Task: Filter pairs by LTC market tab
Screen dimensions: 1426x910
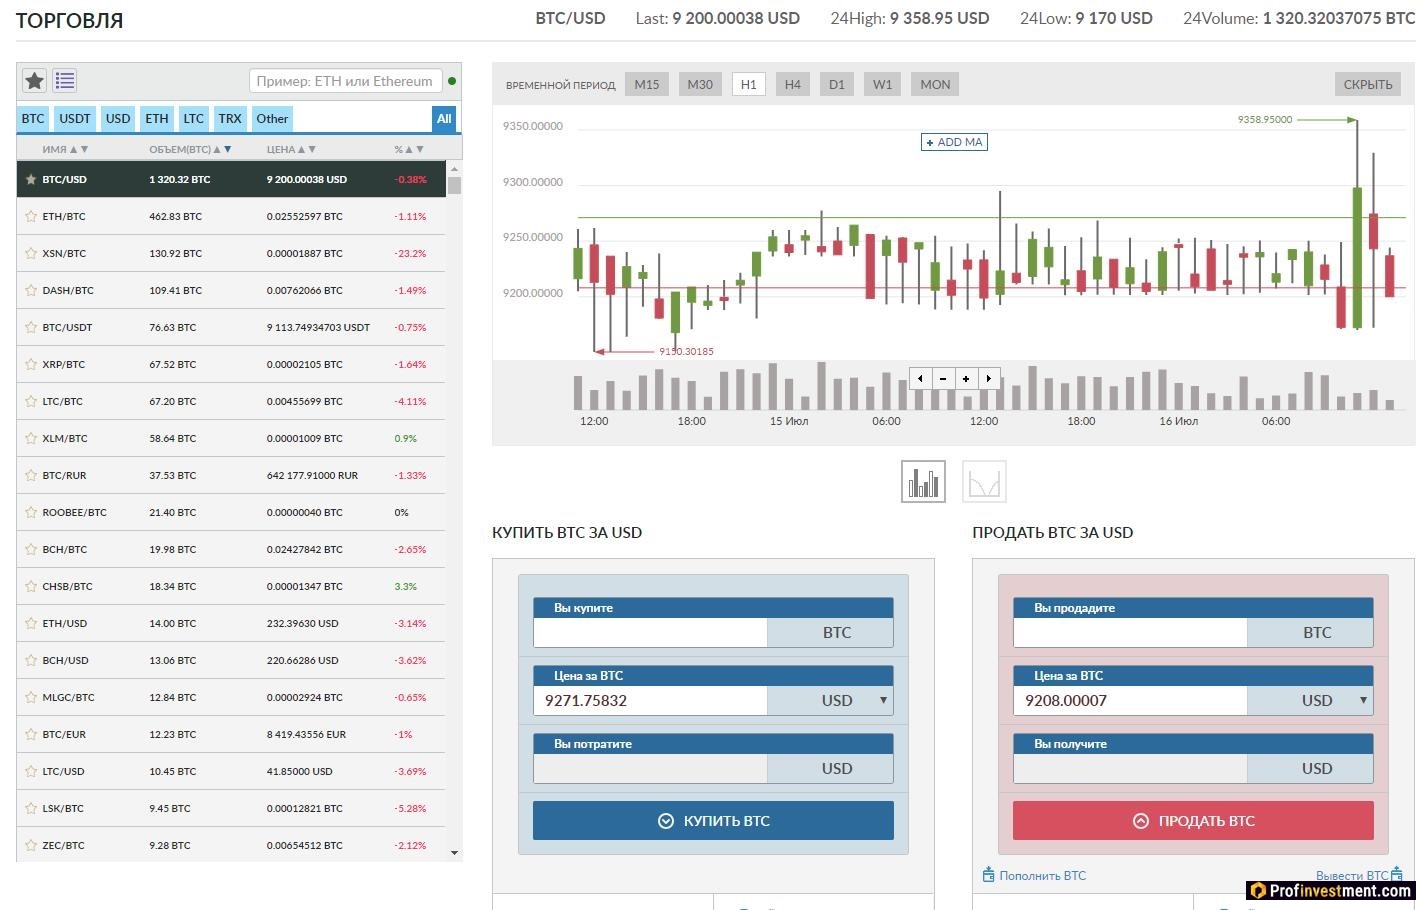Action: click(193, 118)
